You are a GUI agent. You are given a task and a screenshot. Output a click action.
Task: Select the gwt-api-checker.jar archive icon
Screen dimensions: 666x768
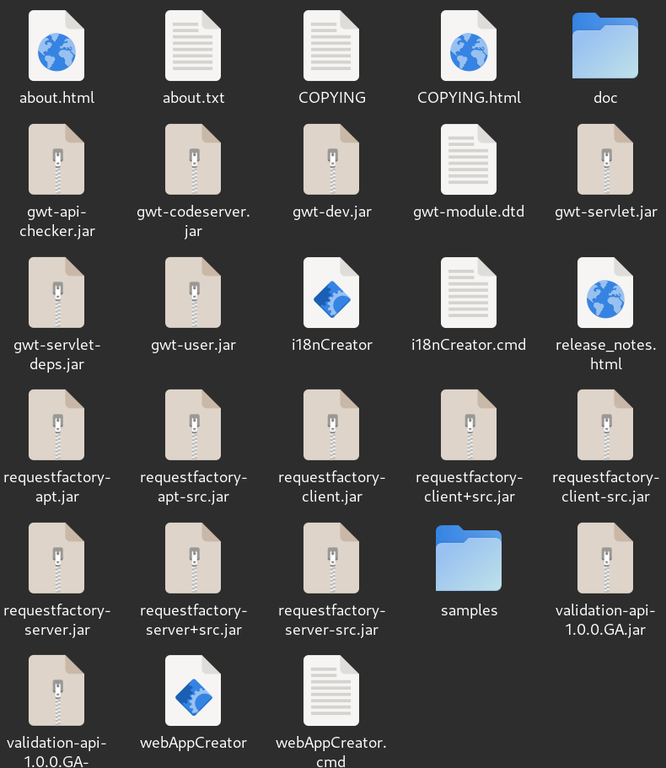click(x=56, y=159)
